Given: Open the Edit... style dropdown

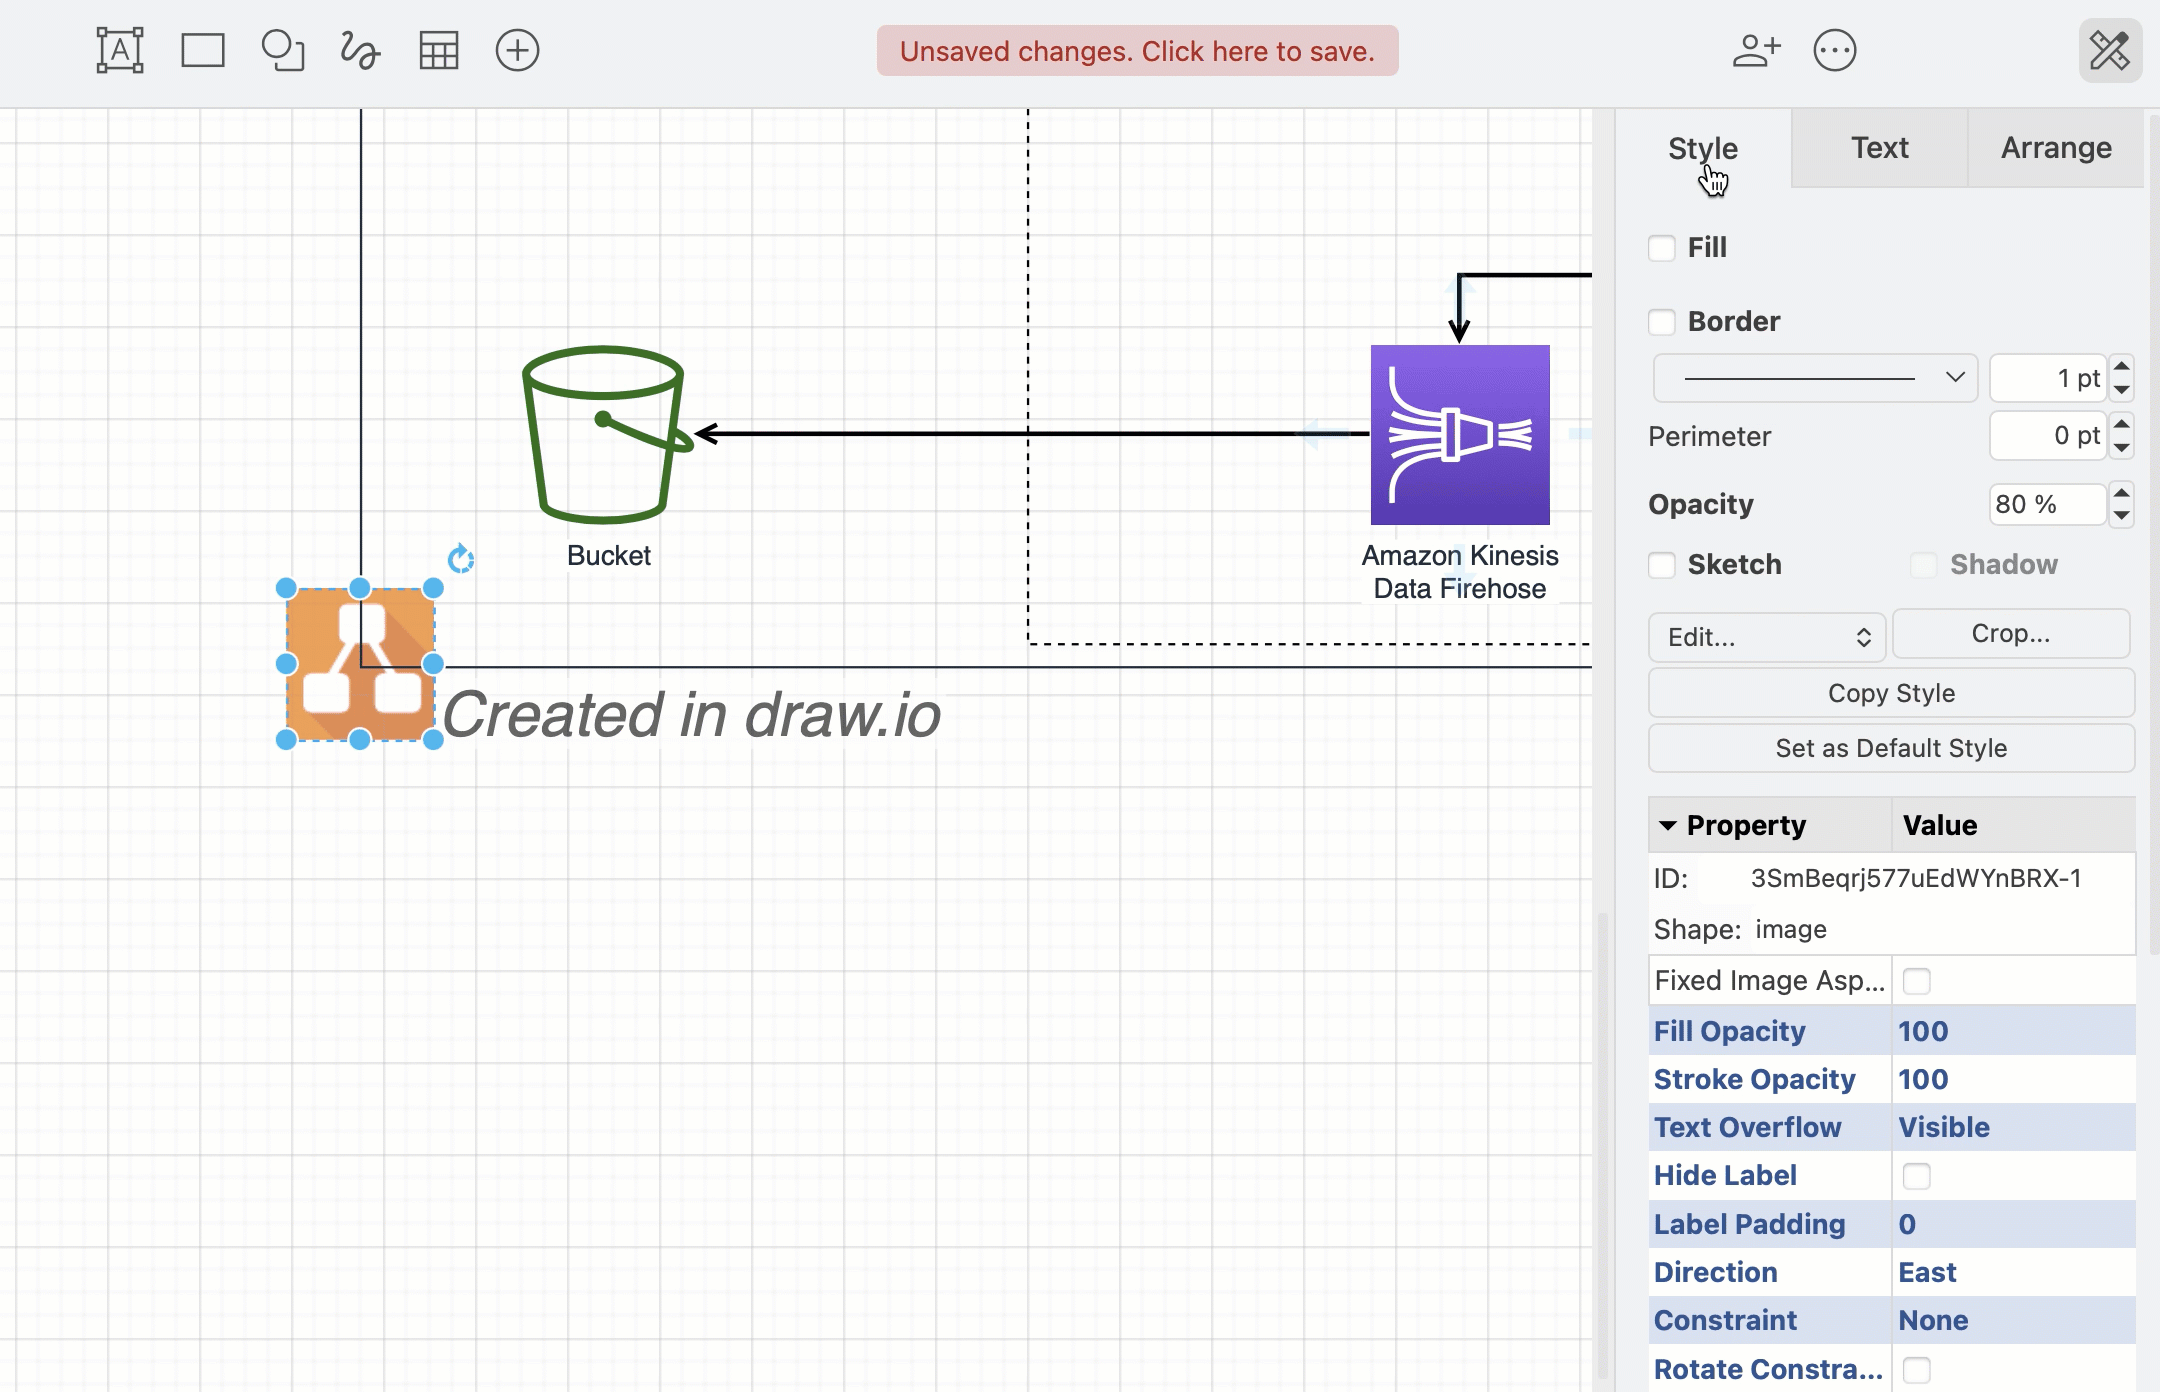Looking at the screenshot, I should pos(1766,637).
